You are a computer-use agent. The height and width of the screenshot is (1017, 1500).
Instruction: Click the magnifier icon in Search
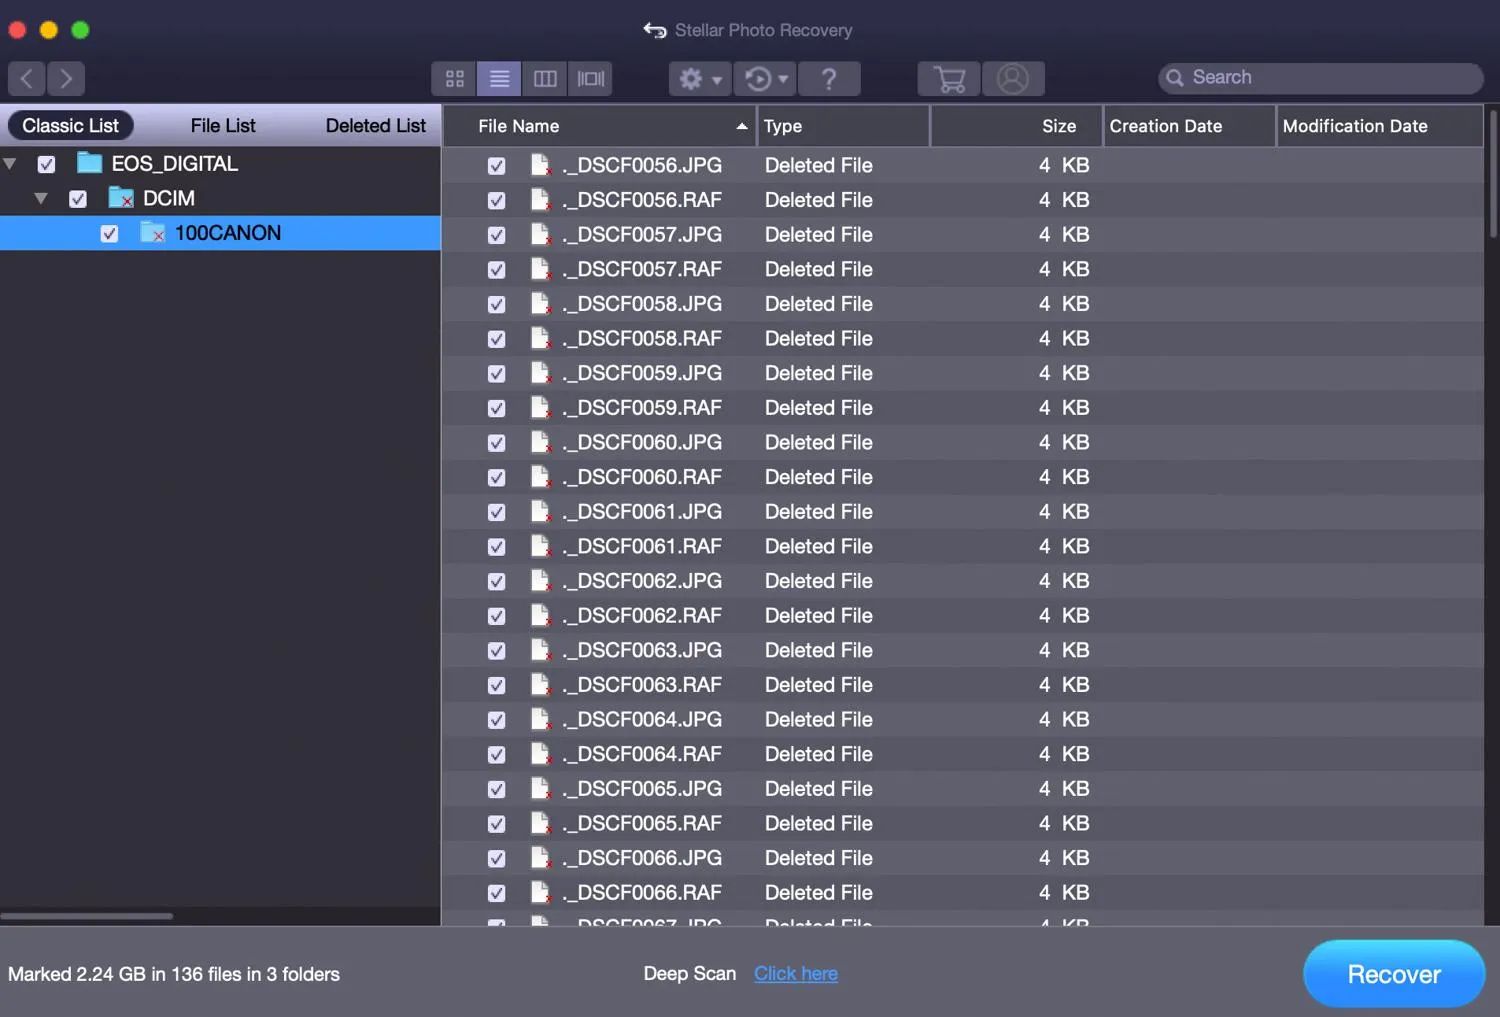tap(1175, 78)
